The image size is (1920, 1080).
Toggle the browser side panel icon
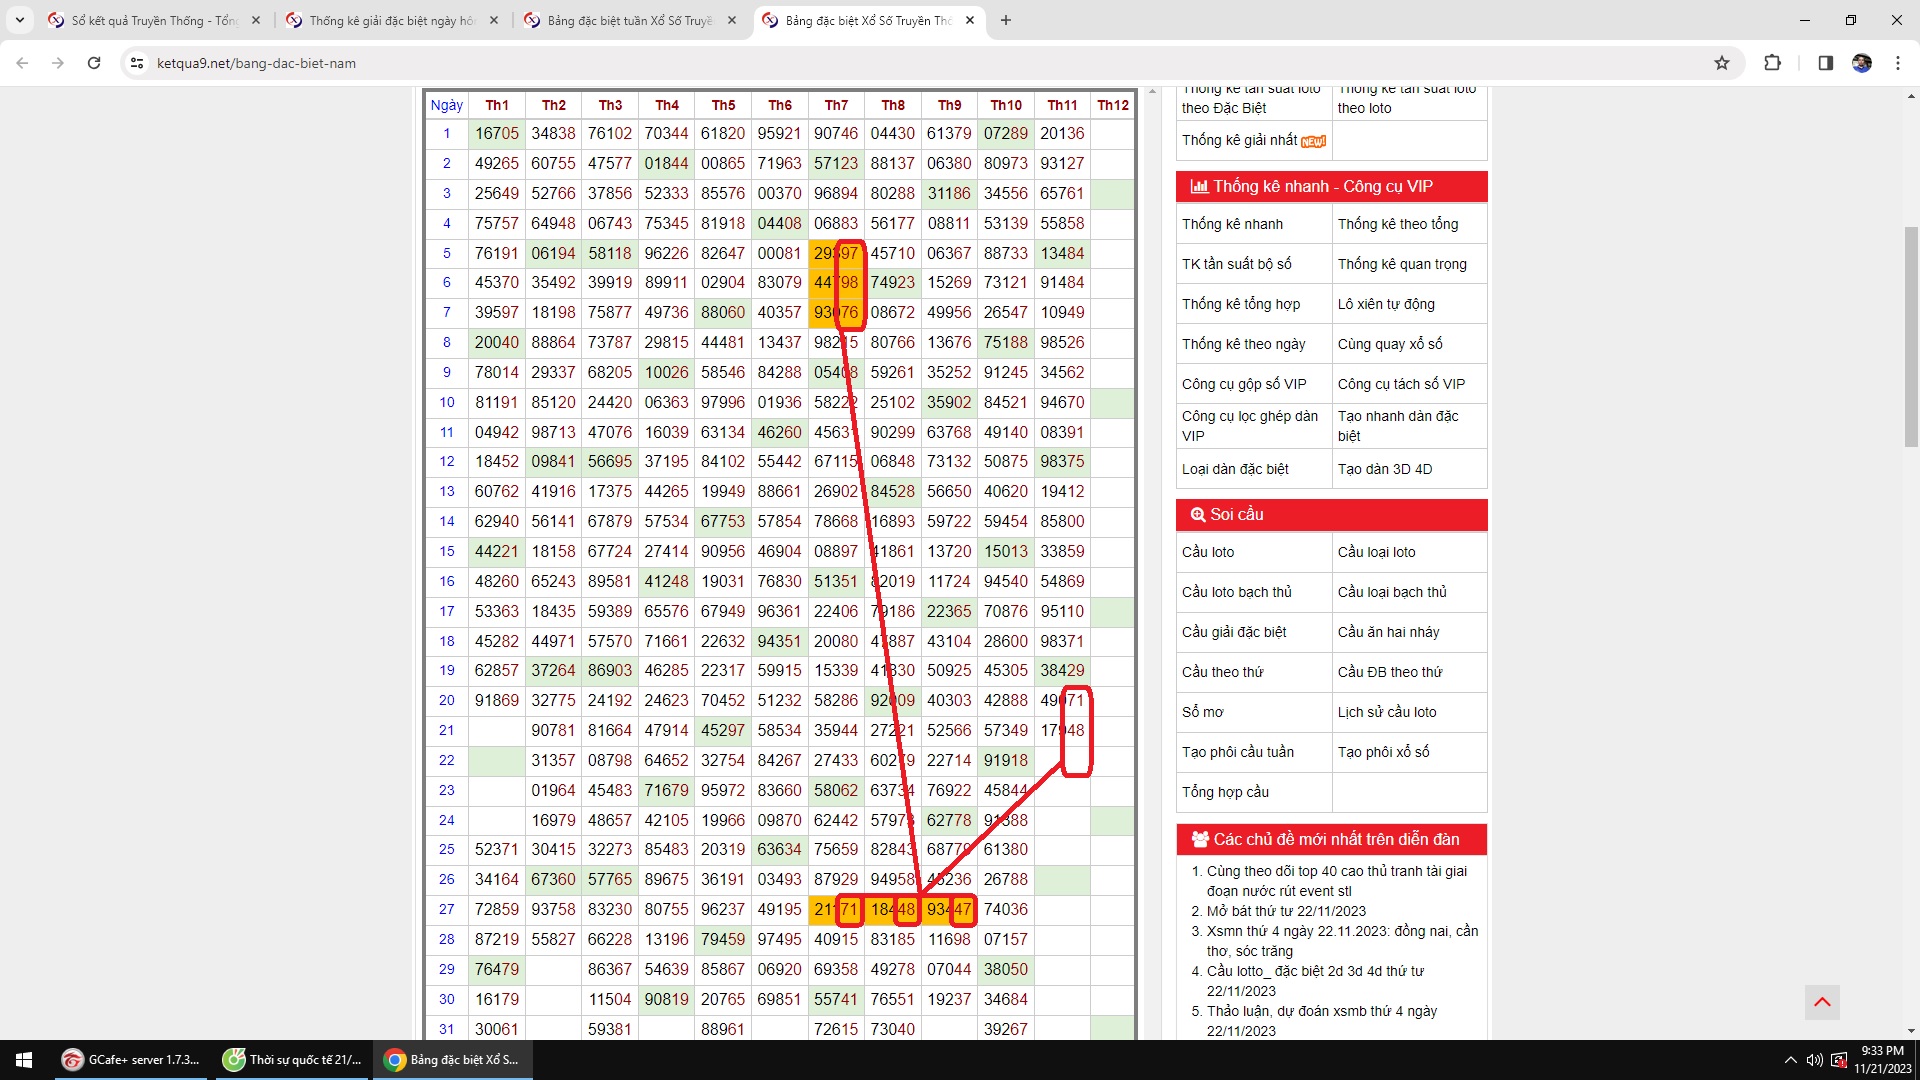1825,63
